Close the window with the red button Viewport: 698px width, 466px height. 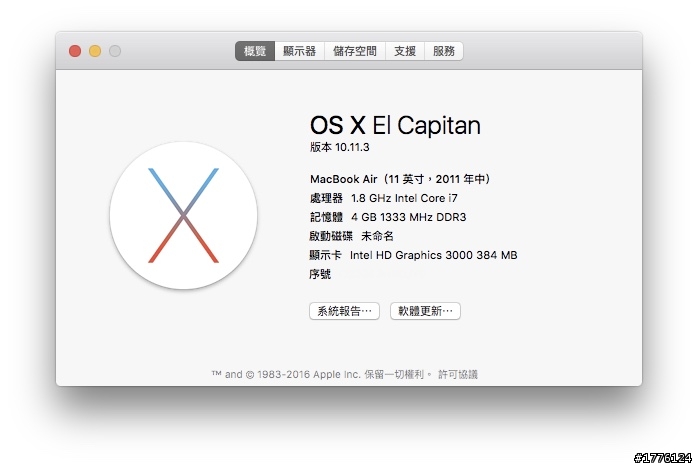pyautogui.click(x=75, y=51)
